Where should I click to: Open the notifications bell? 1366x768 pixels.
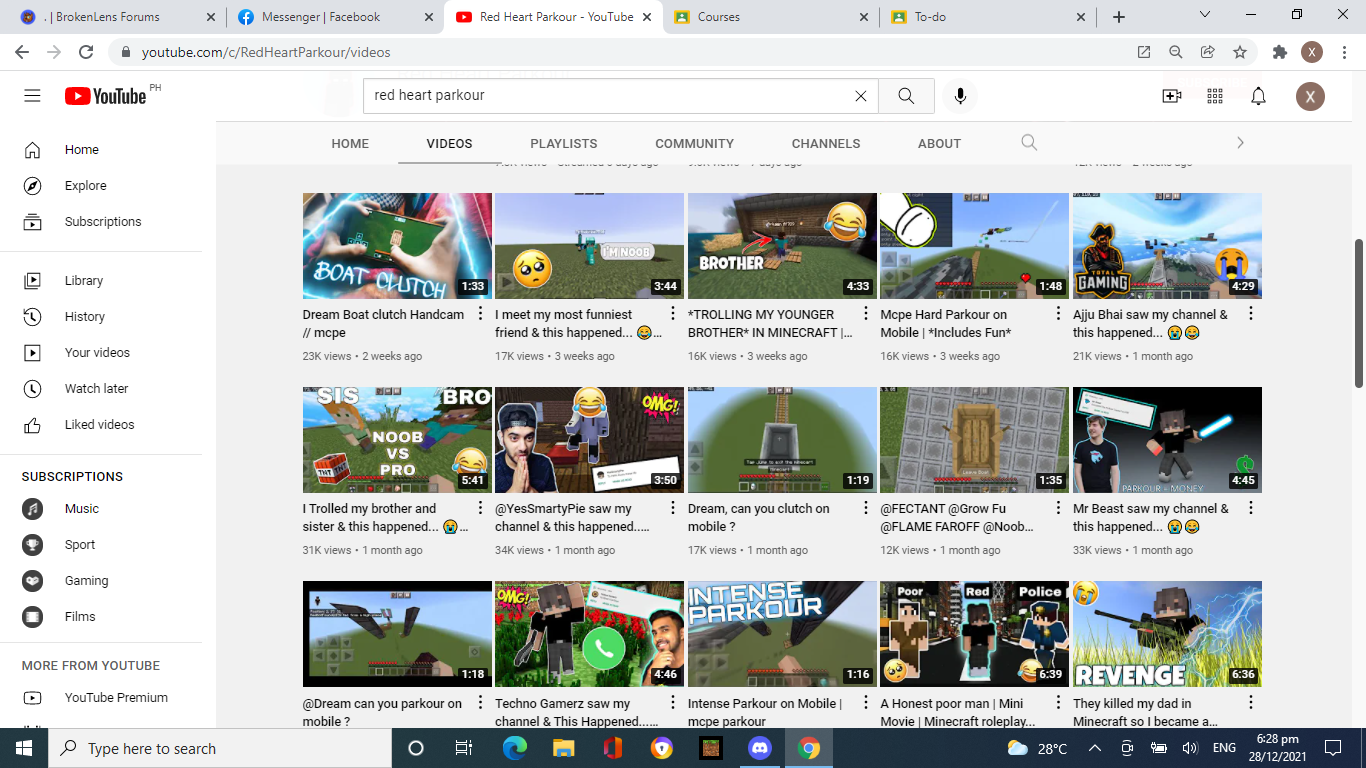tap(1259, 96)
